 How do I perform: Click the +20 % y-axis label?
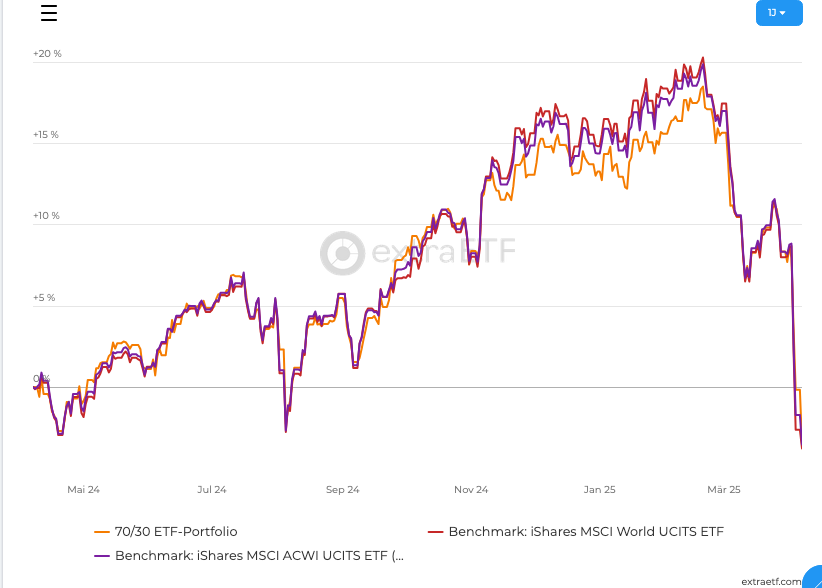click(47, 54)
